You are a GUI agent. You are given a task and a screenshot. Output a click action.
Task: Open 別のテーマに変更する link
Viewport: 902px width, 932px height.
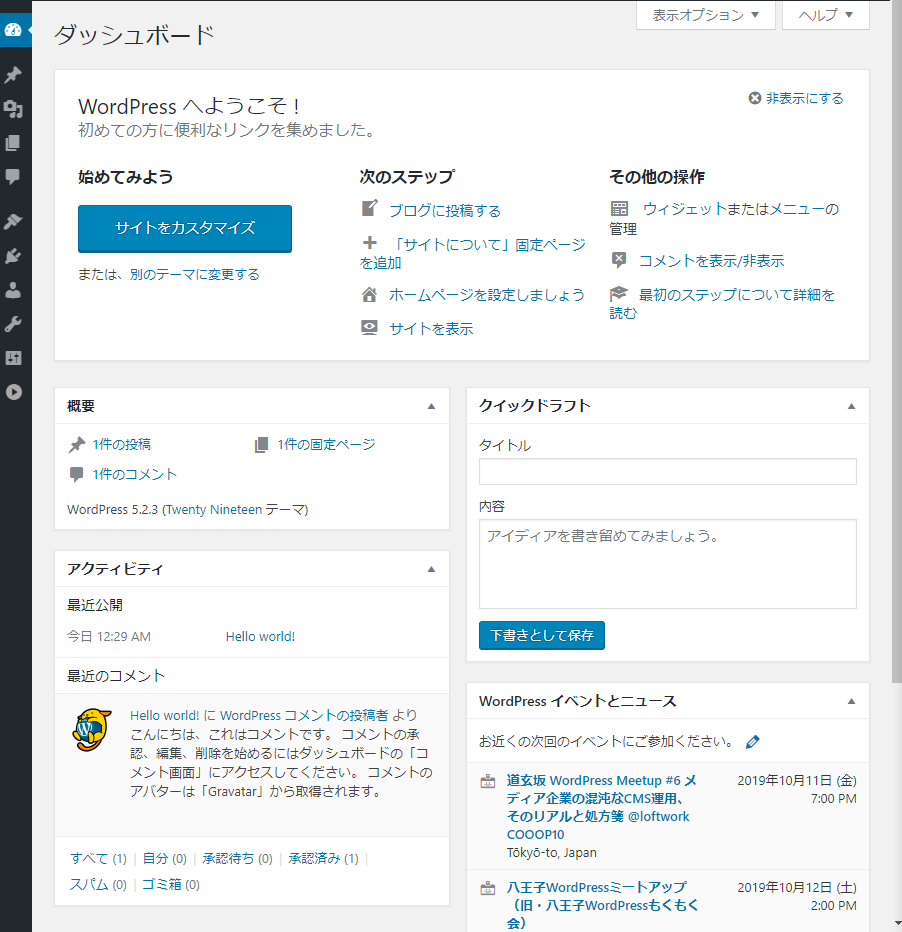pos(195,275)
